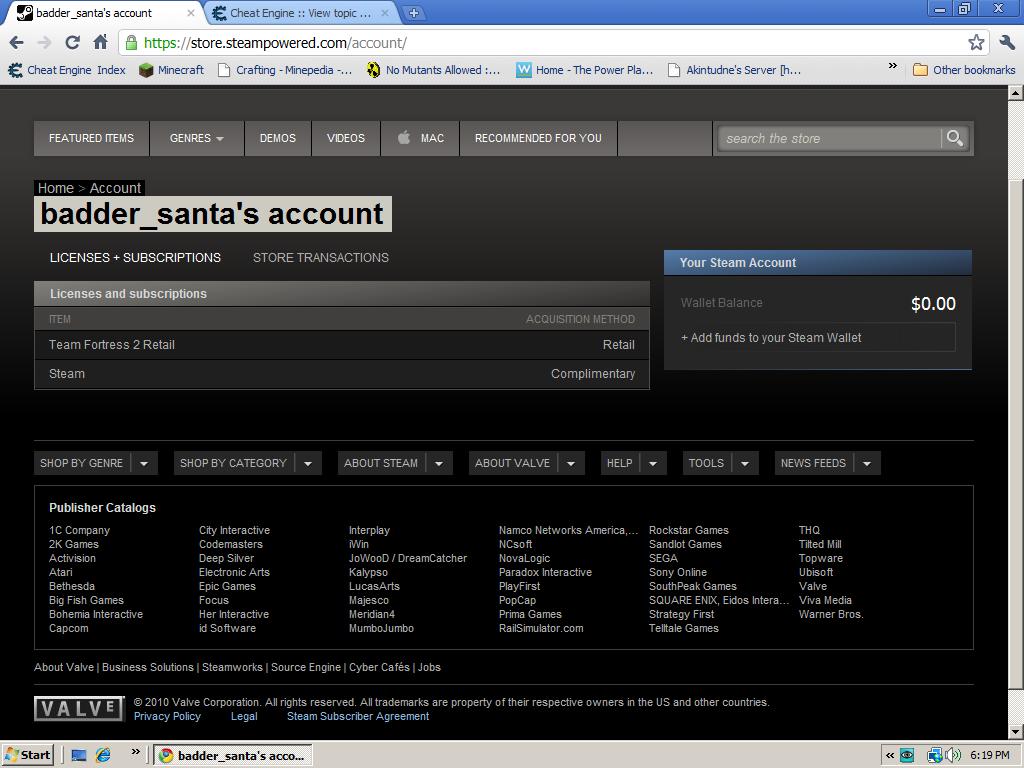This screenshot has width=1024, height=768.
Task: Click the volume icon in system tray
Action: (x=953, y=756)
